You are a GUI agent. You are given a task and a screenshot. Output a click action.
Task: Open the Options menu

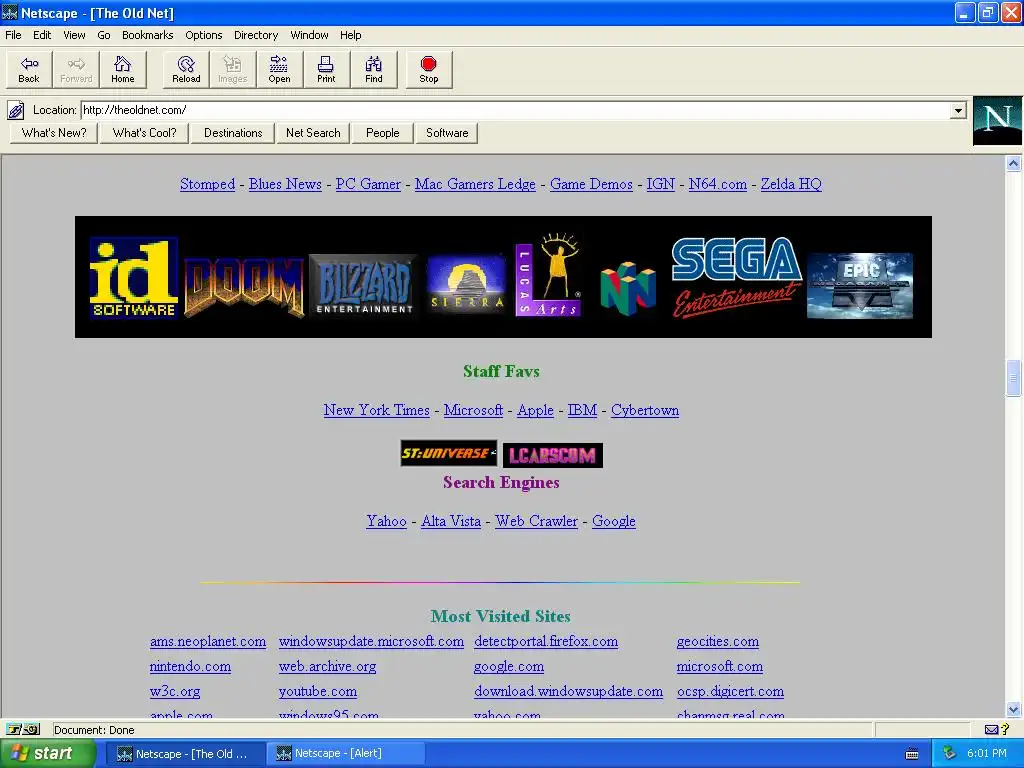(203, 35)
